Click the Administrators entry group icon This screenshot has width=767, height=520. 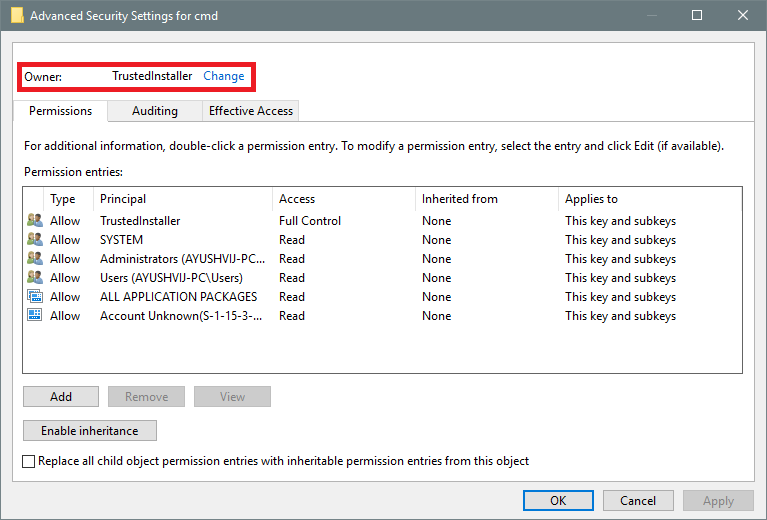35,259
